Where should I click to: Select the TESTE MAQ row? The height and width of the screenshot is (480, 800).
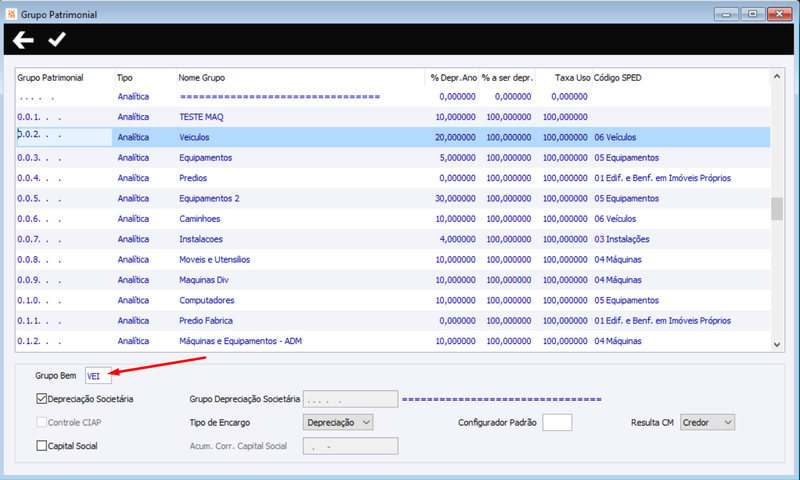(x=393, y=117)
